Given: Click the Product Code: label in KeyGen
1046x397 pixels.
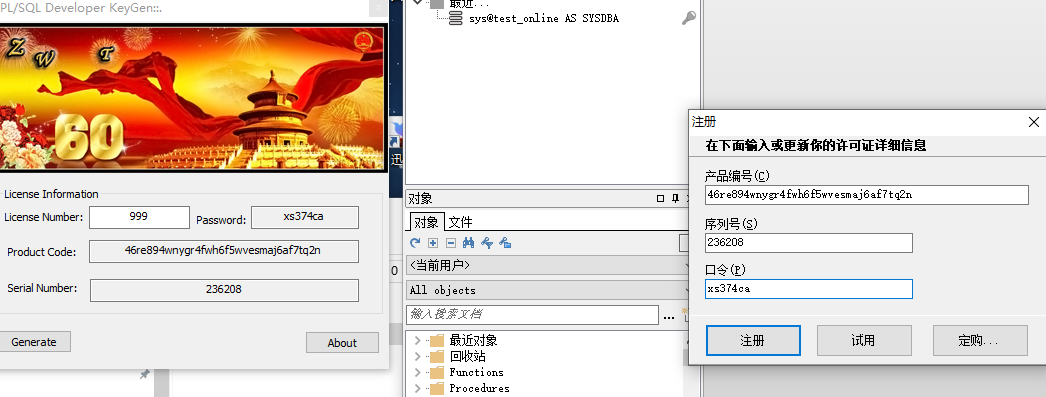Looking at the screenshot, I should tap(41, 252).
